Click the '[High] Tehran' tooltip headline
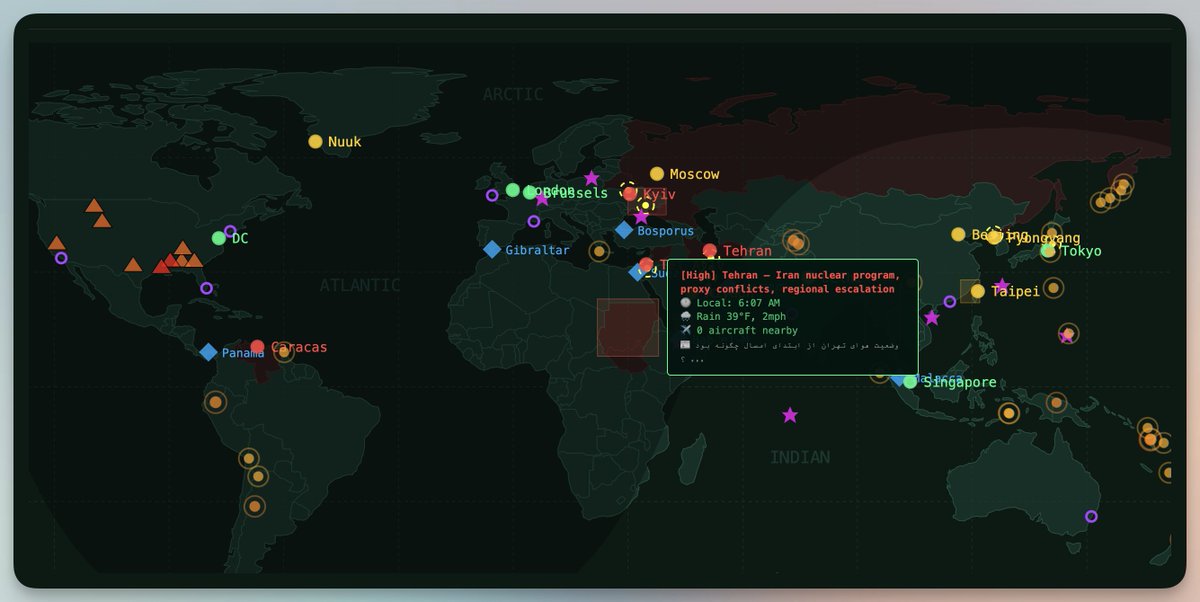This screenshot has height=602, width=1200. (x=790, y=282)
